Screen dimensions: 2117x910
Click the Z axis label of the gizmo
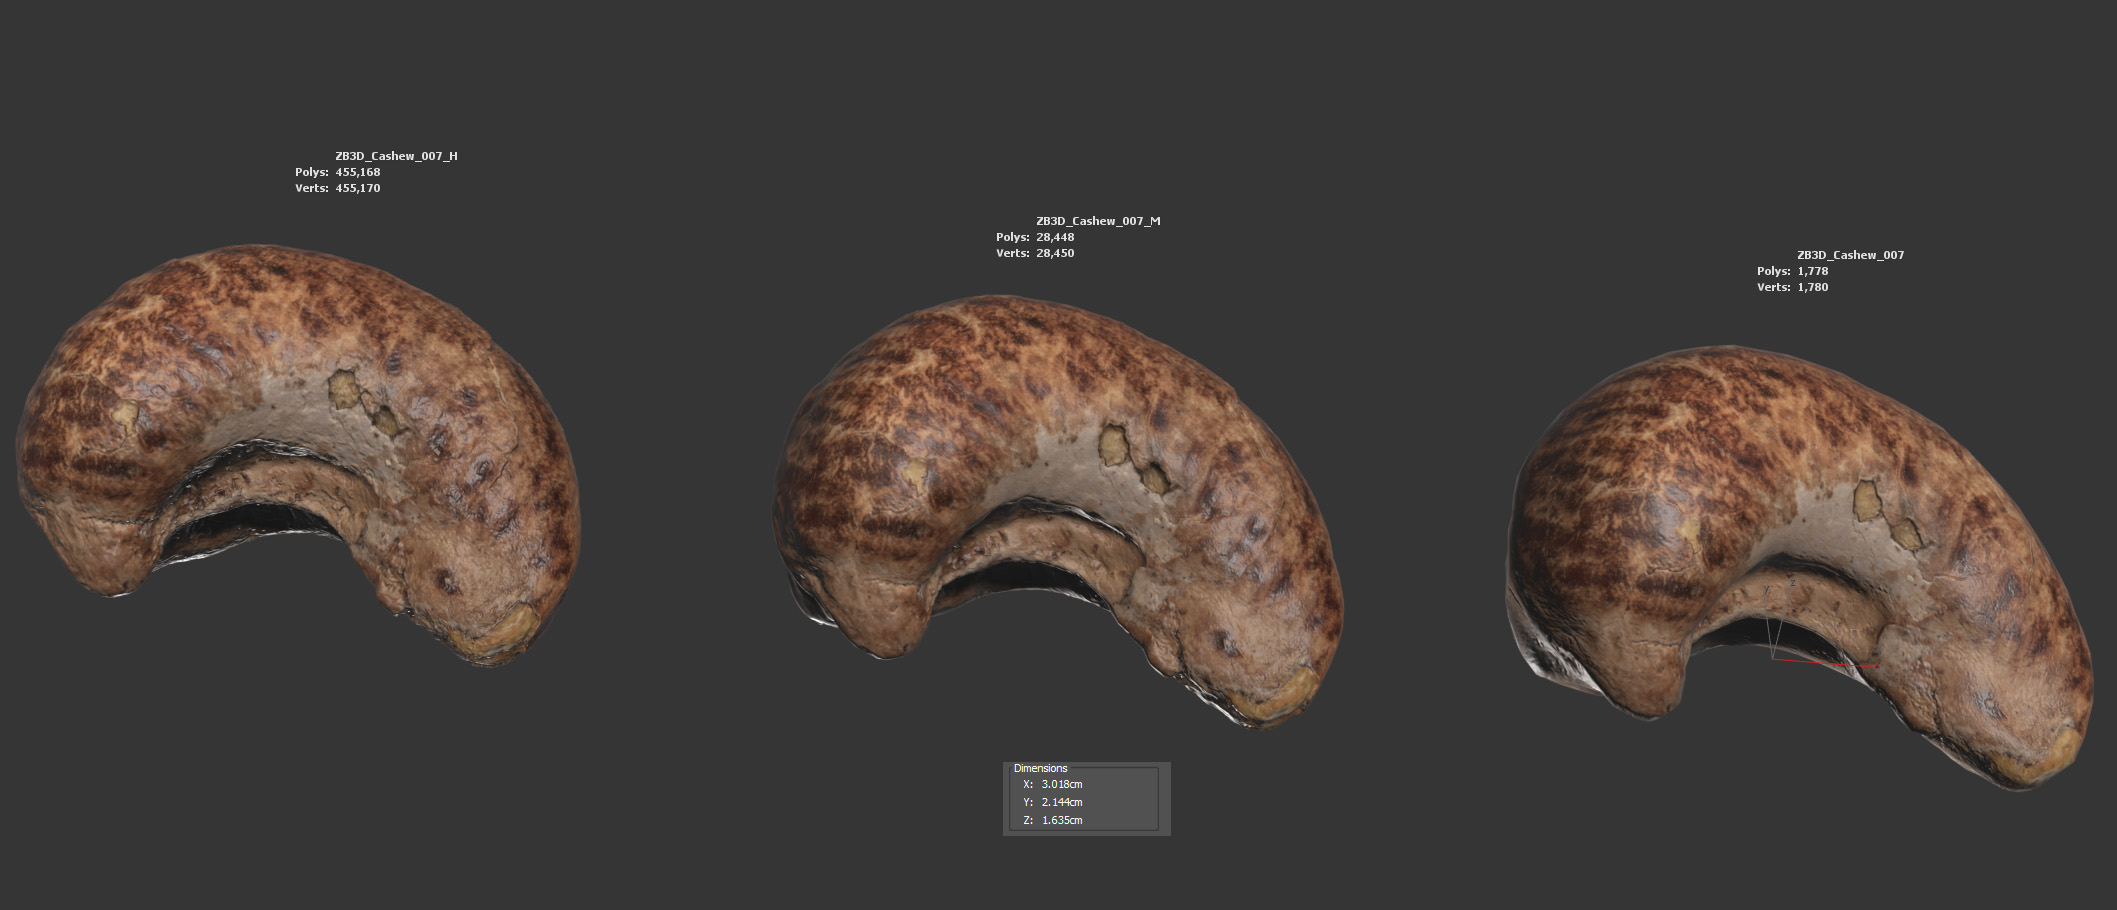[1793, 582]
